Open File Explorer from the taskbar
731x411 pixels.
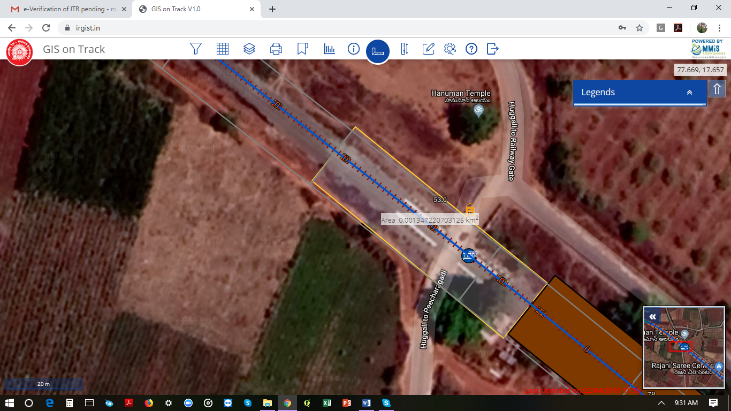267,403
